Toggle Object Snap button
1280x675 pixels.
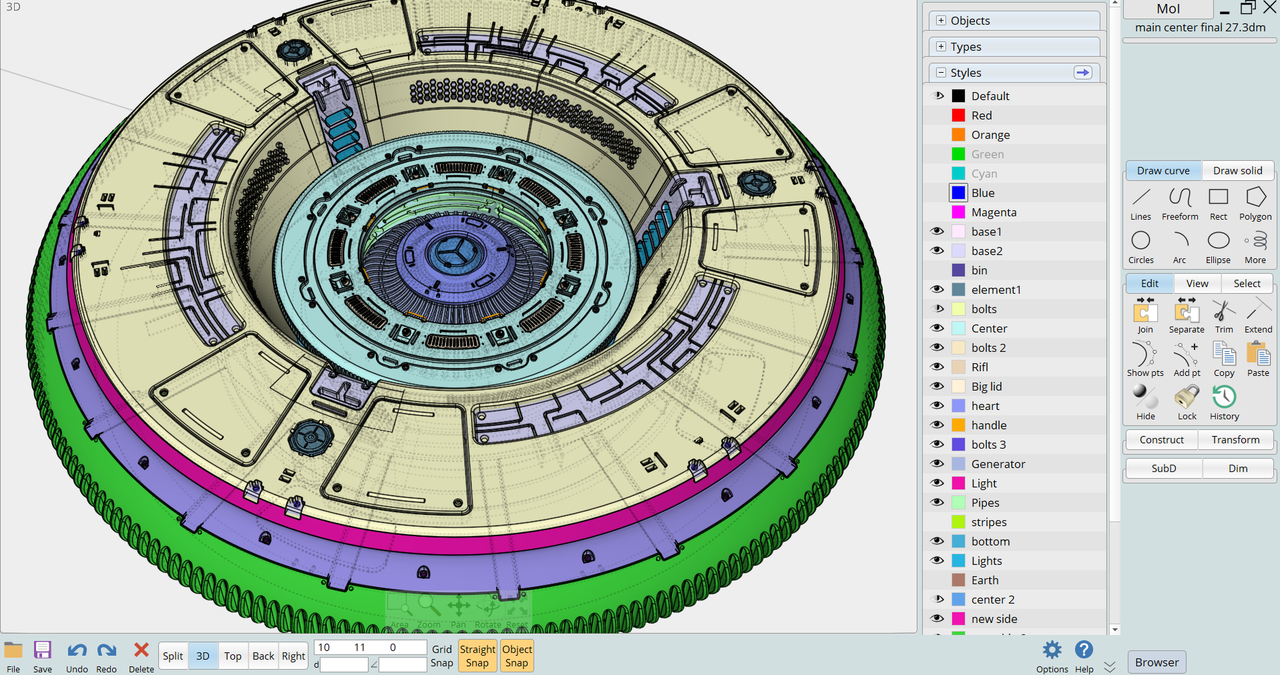click(x=517, y=656)
